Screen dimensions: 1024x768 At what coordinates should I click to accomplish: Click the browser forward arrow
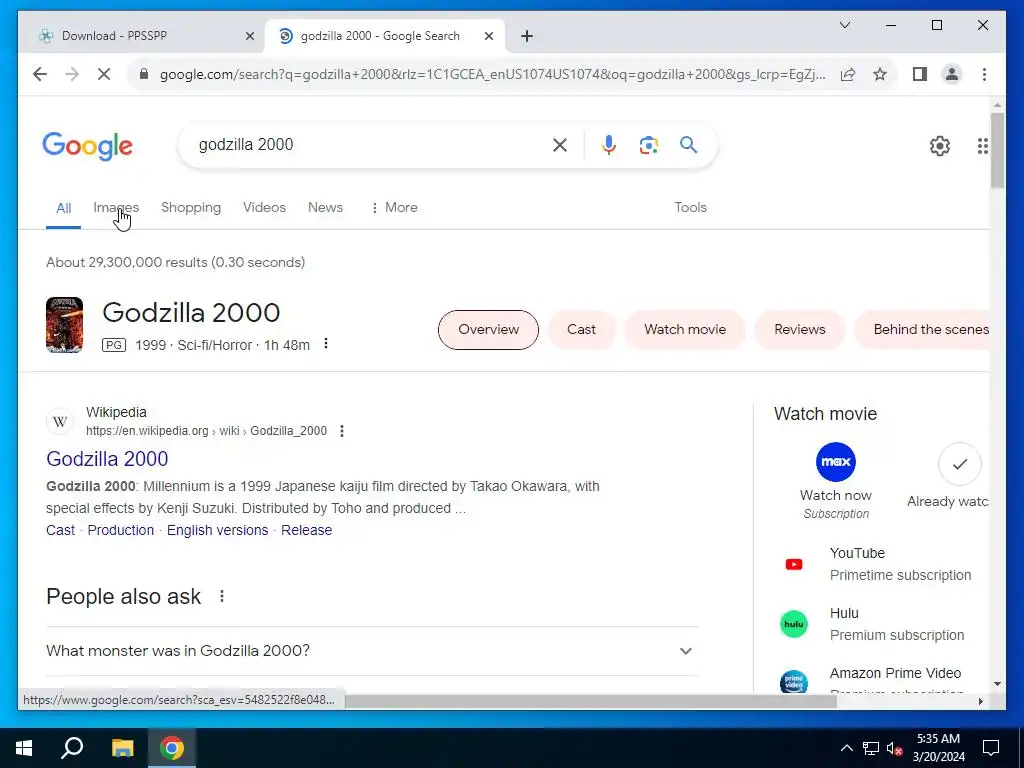pyautogui.click(x=72, y=74)
